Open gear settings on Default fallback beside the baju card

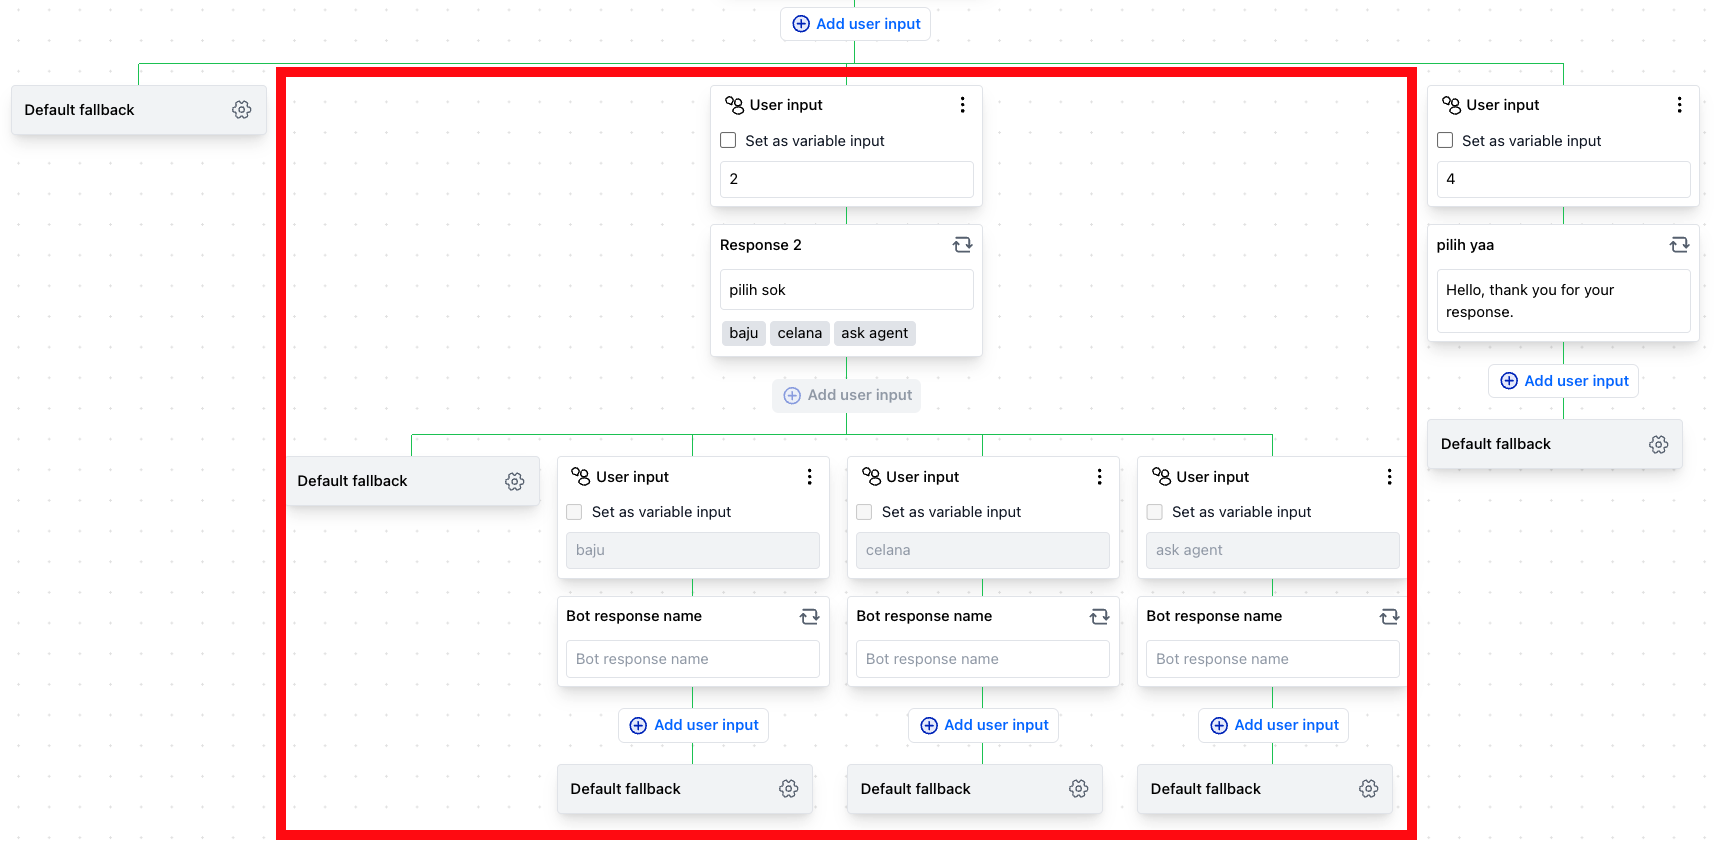click(515, 482)
